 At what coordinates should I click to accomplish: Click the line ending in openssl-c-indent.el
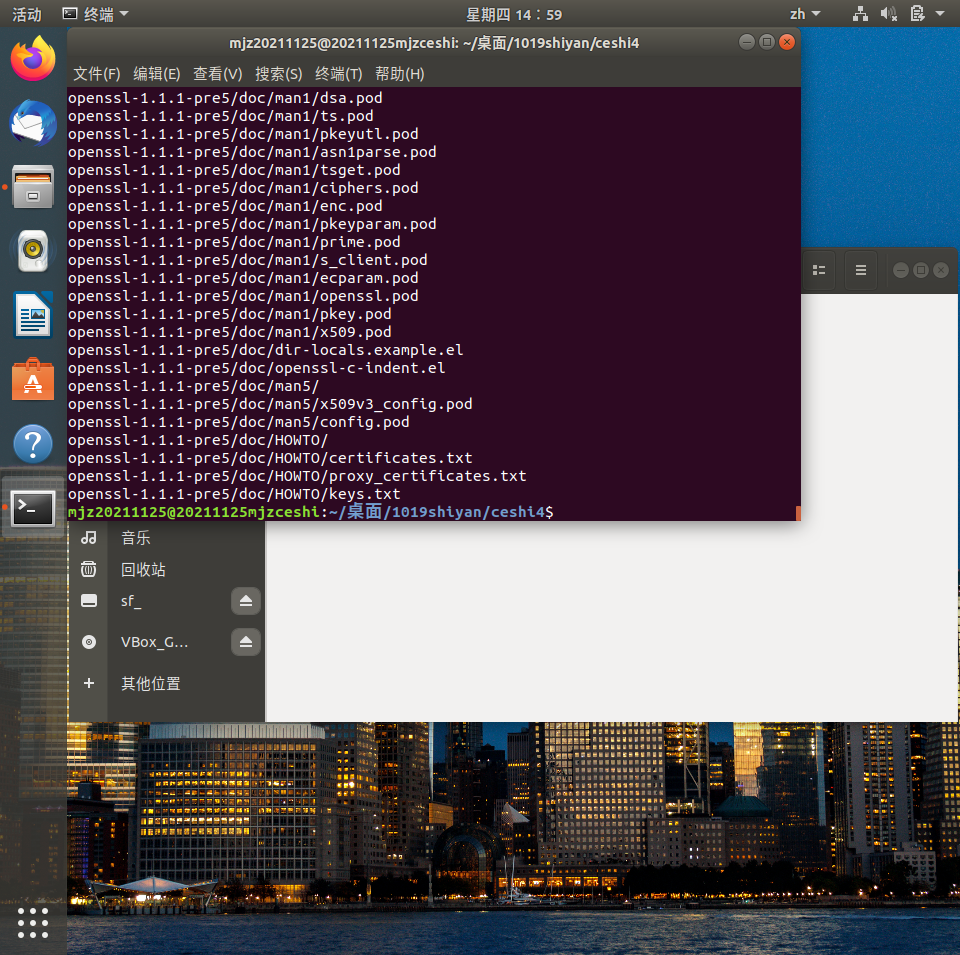pos(257,368)
